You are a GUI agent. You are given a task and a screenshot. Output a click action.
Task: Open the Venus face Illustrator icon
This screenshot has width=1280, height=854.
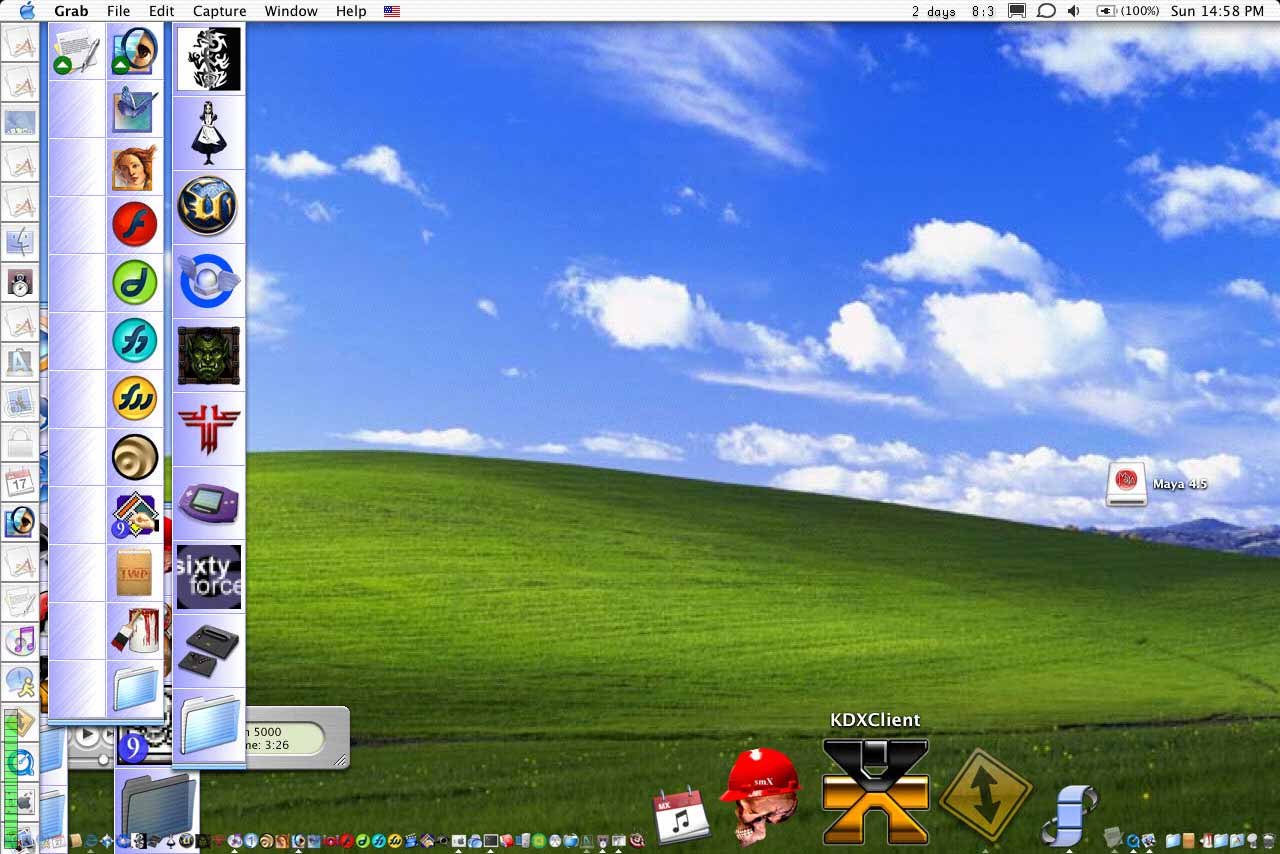(134, 167)
